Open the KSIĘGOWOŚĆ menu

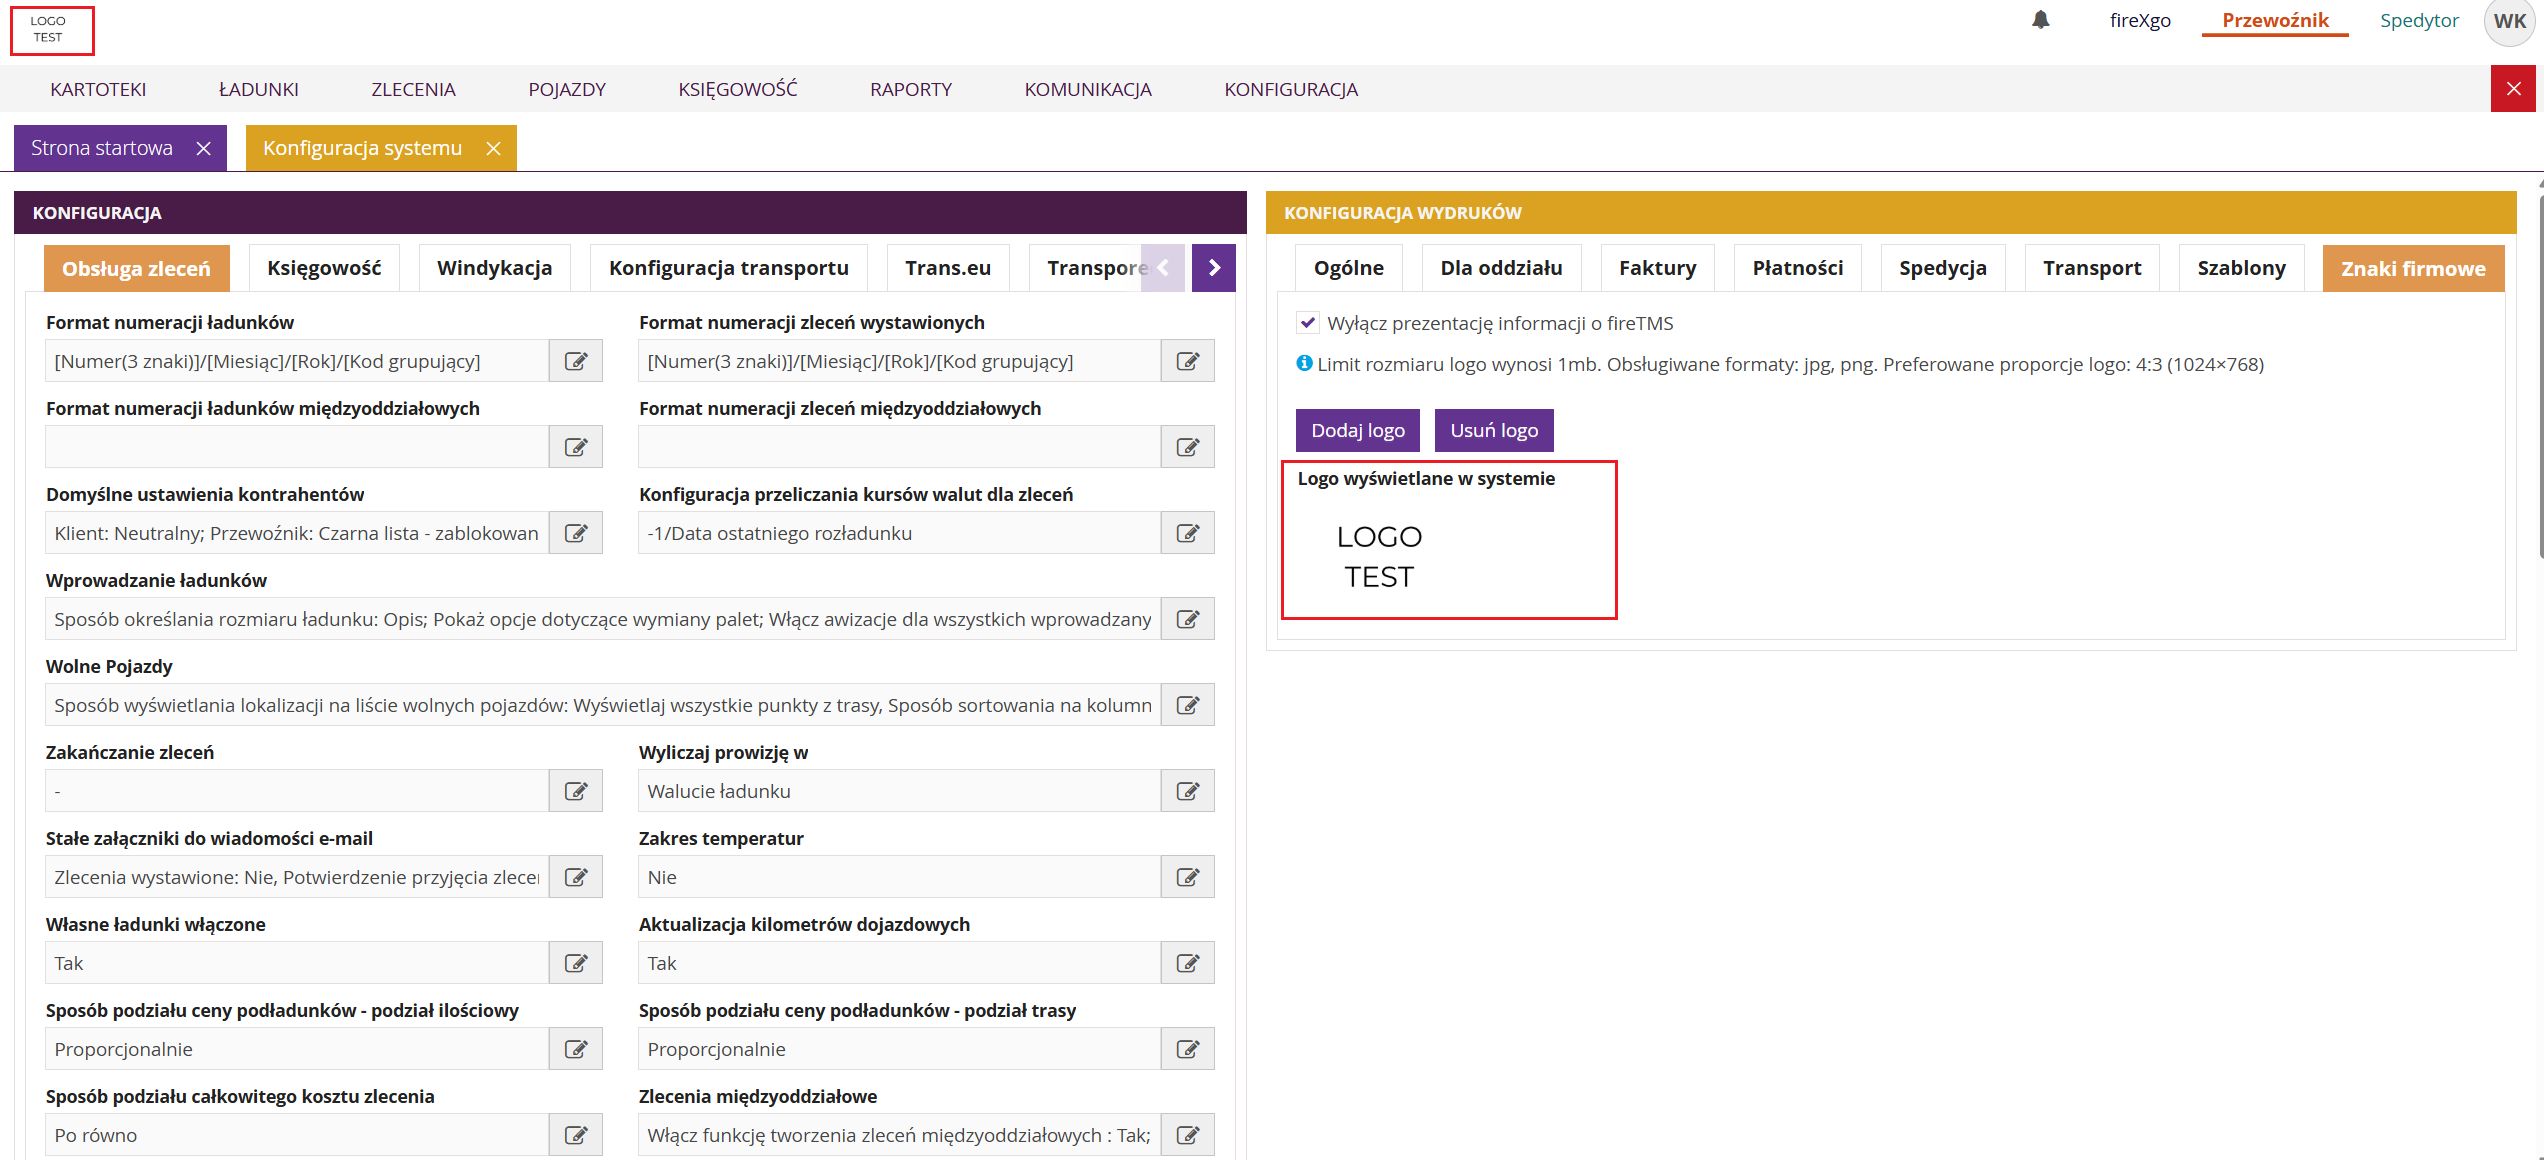click(737, 89)
